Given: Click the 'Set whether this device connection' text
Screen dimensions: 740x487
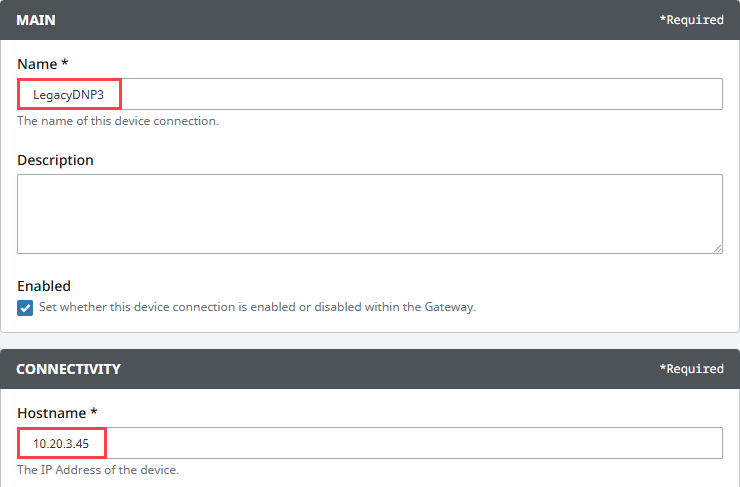Looking at the screenshot, I should click(257, 307).
